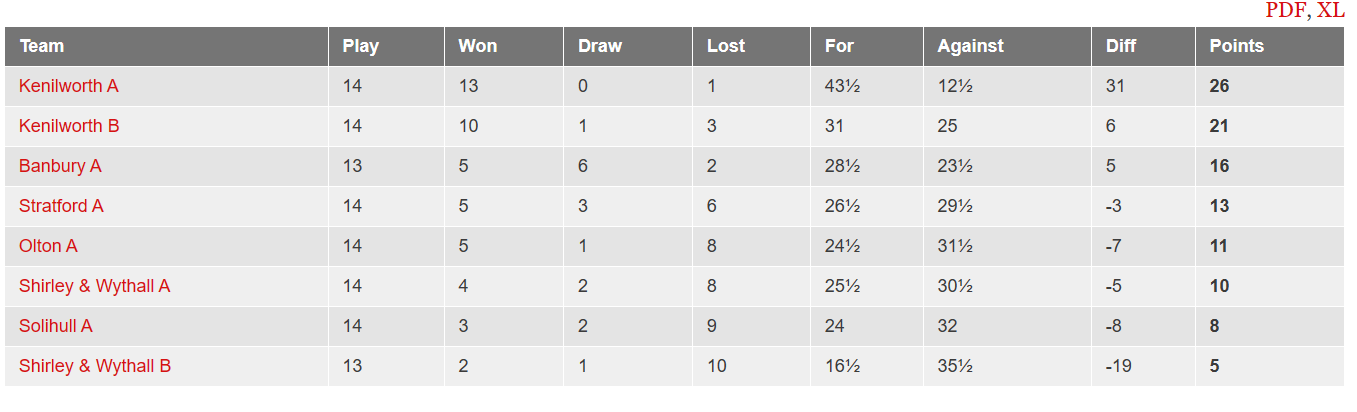Open Solihull A team link
Image resolution: width=1357 pixels, height=412 pixels.
(56, 326)
